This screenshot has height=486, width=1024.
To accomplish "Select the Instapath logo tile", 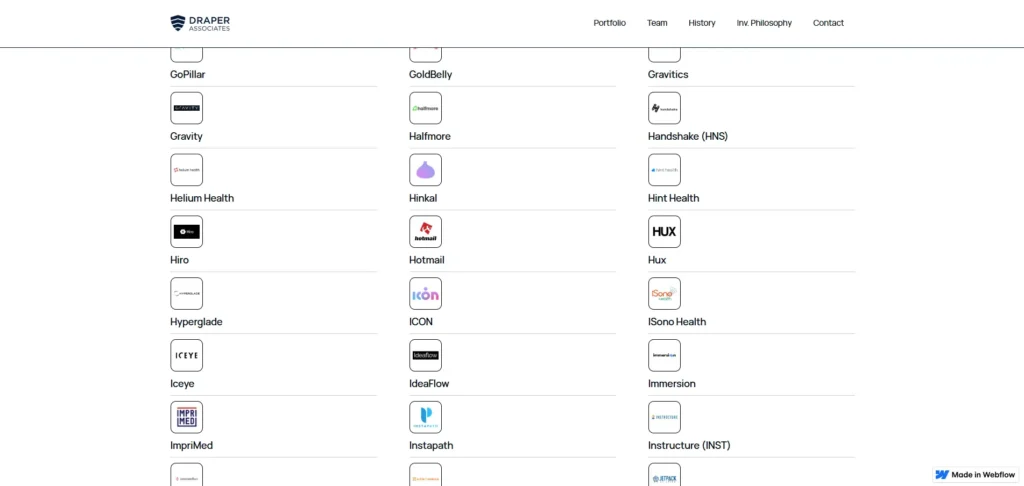I will [426, 417].
